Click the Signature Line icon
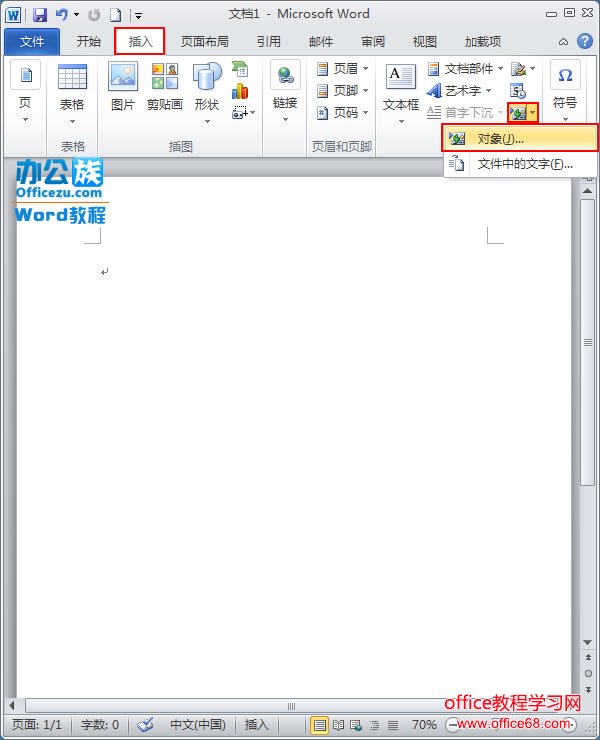Viewport: 600px width, 740px height. click(x=519, y=69)
